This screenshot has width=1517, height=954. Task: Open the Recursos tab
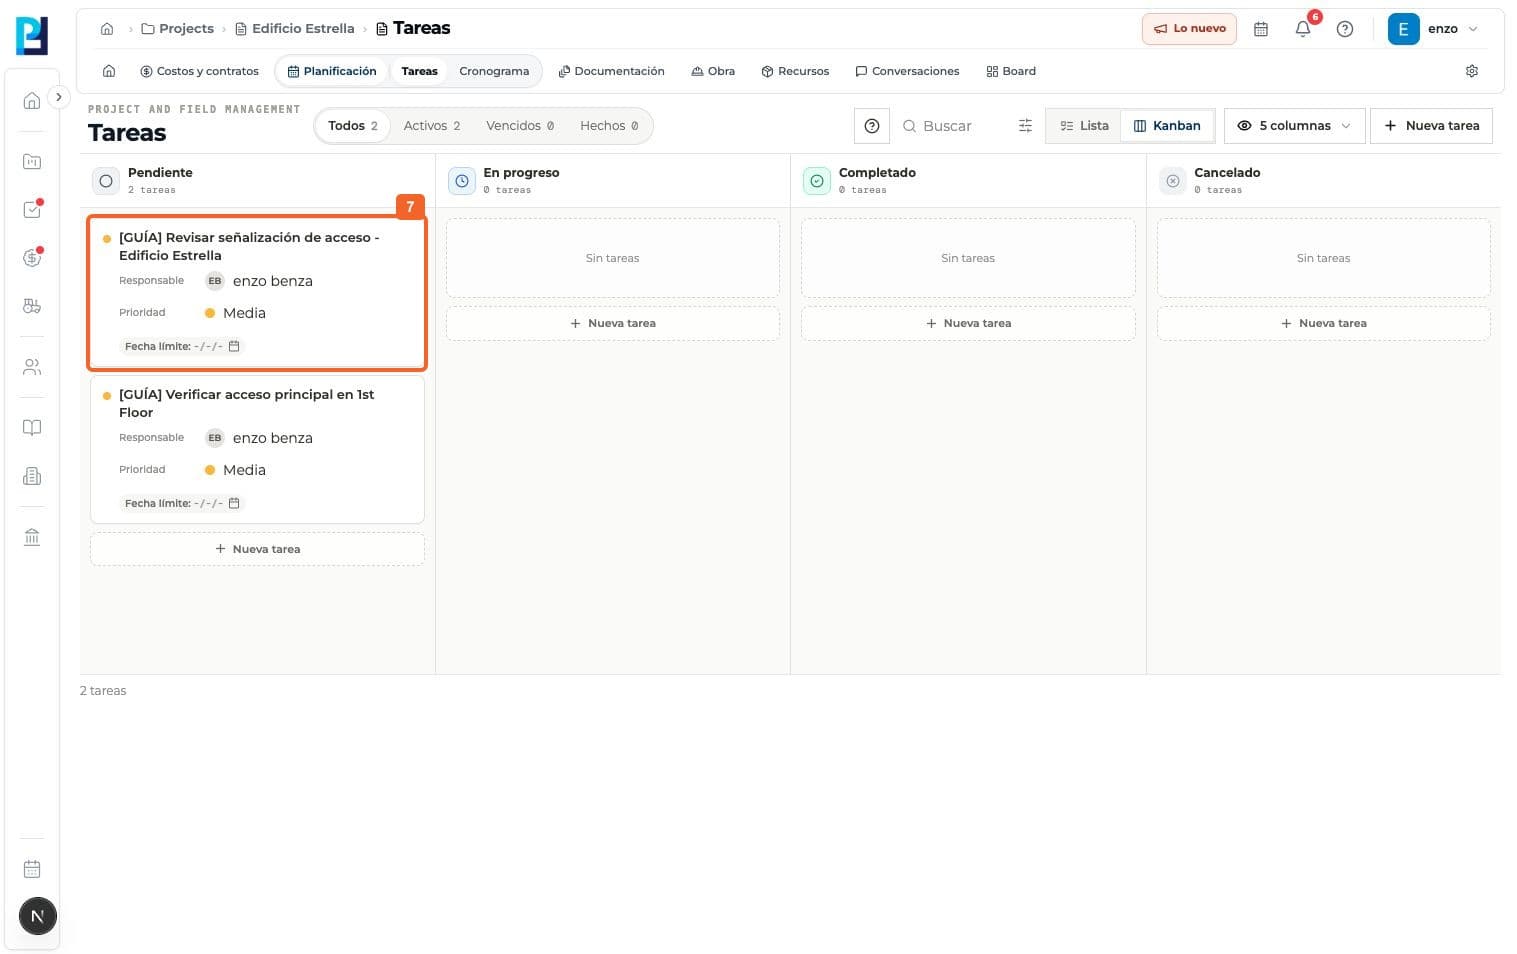pyautogui.click(x=795, y=71)
